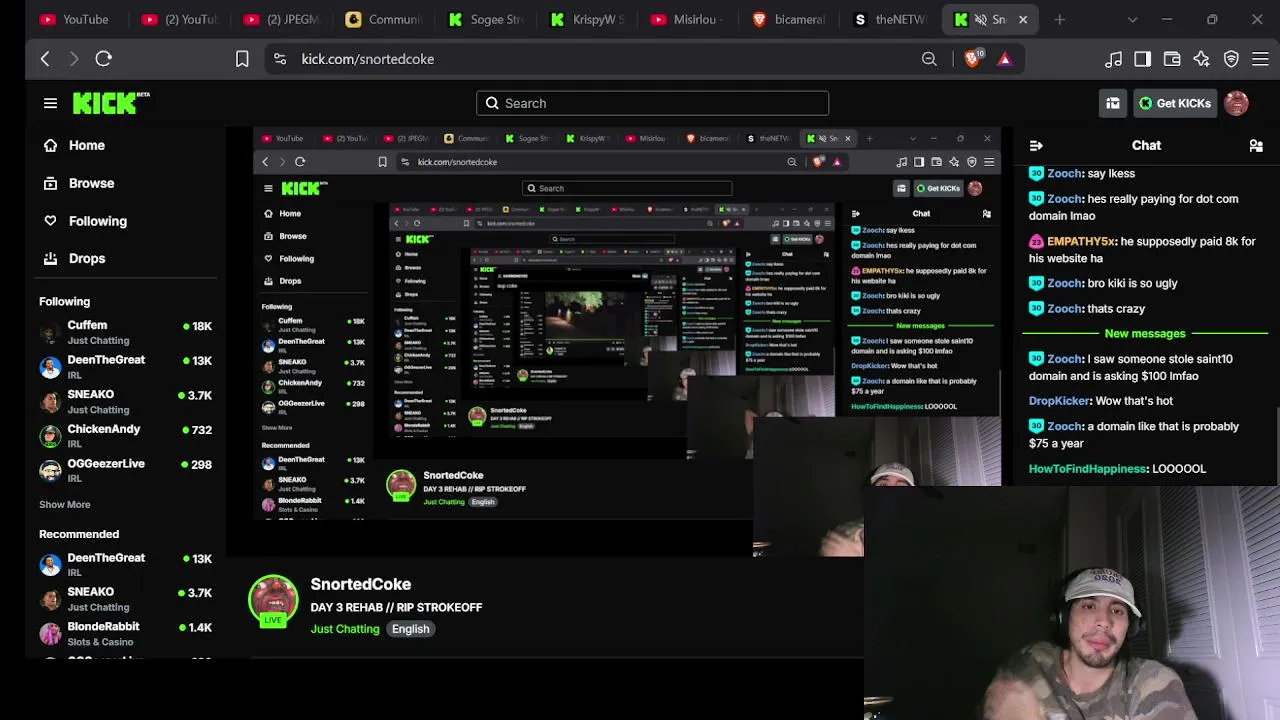This screenshot has width=1280, height=720.
Task: Click the zoom magnifier in address bar
Action: [929, 59]
